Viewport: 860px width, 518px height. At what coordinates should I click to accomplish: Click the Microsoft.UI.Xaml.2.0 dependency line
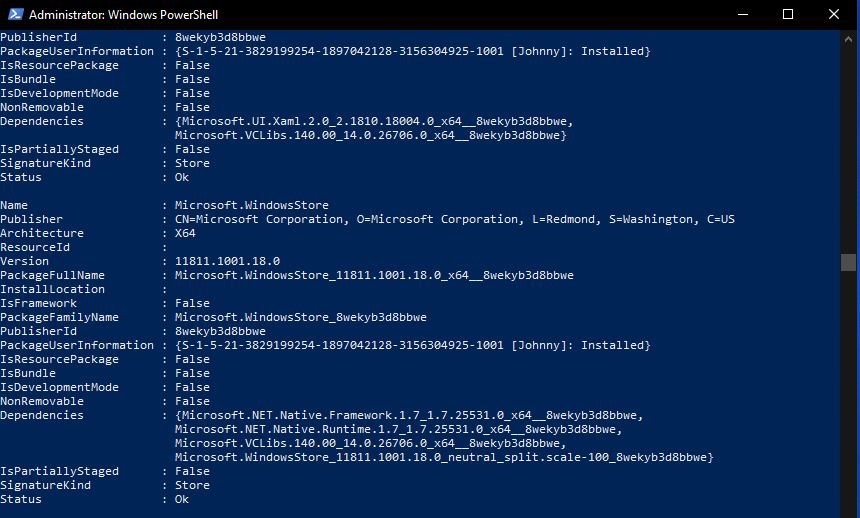point(374,121)
